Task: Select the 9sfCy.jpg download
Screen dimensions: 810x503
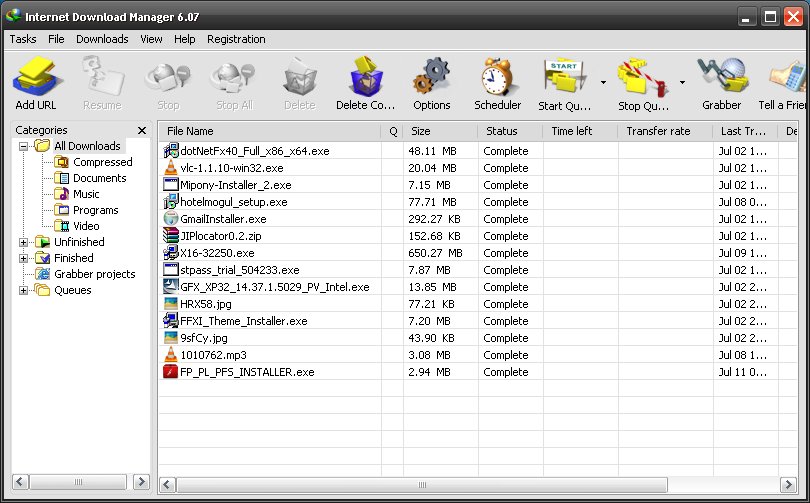Action: (204, 338)
